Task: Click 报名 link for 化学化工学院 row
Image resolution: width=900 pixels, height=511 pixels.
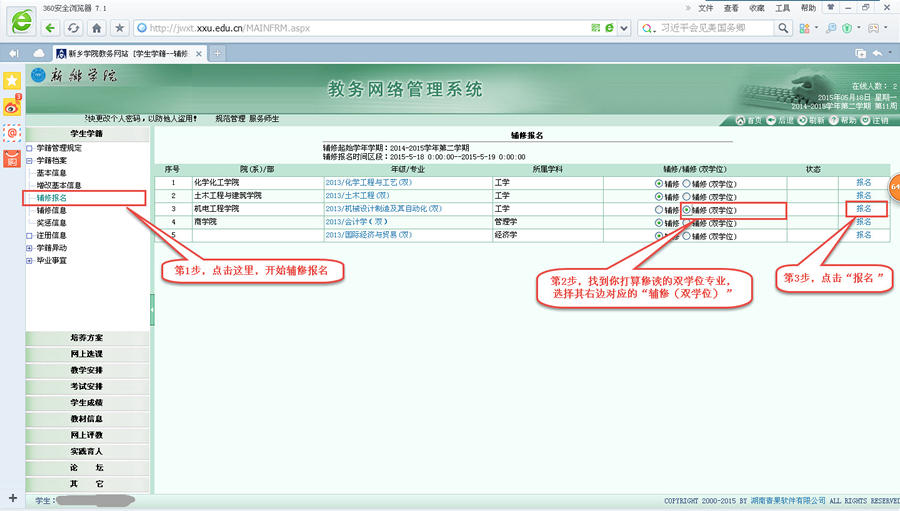Action: point(864,183)
